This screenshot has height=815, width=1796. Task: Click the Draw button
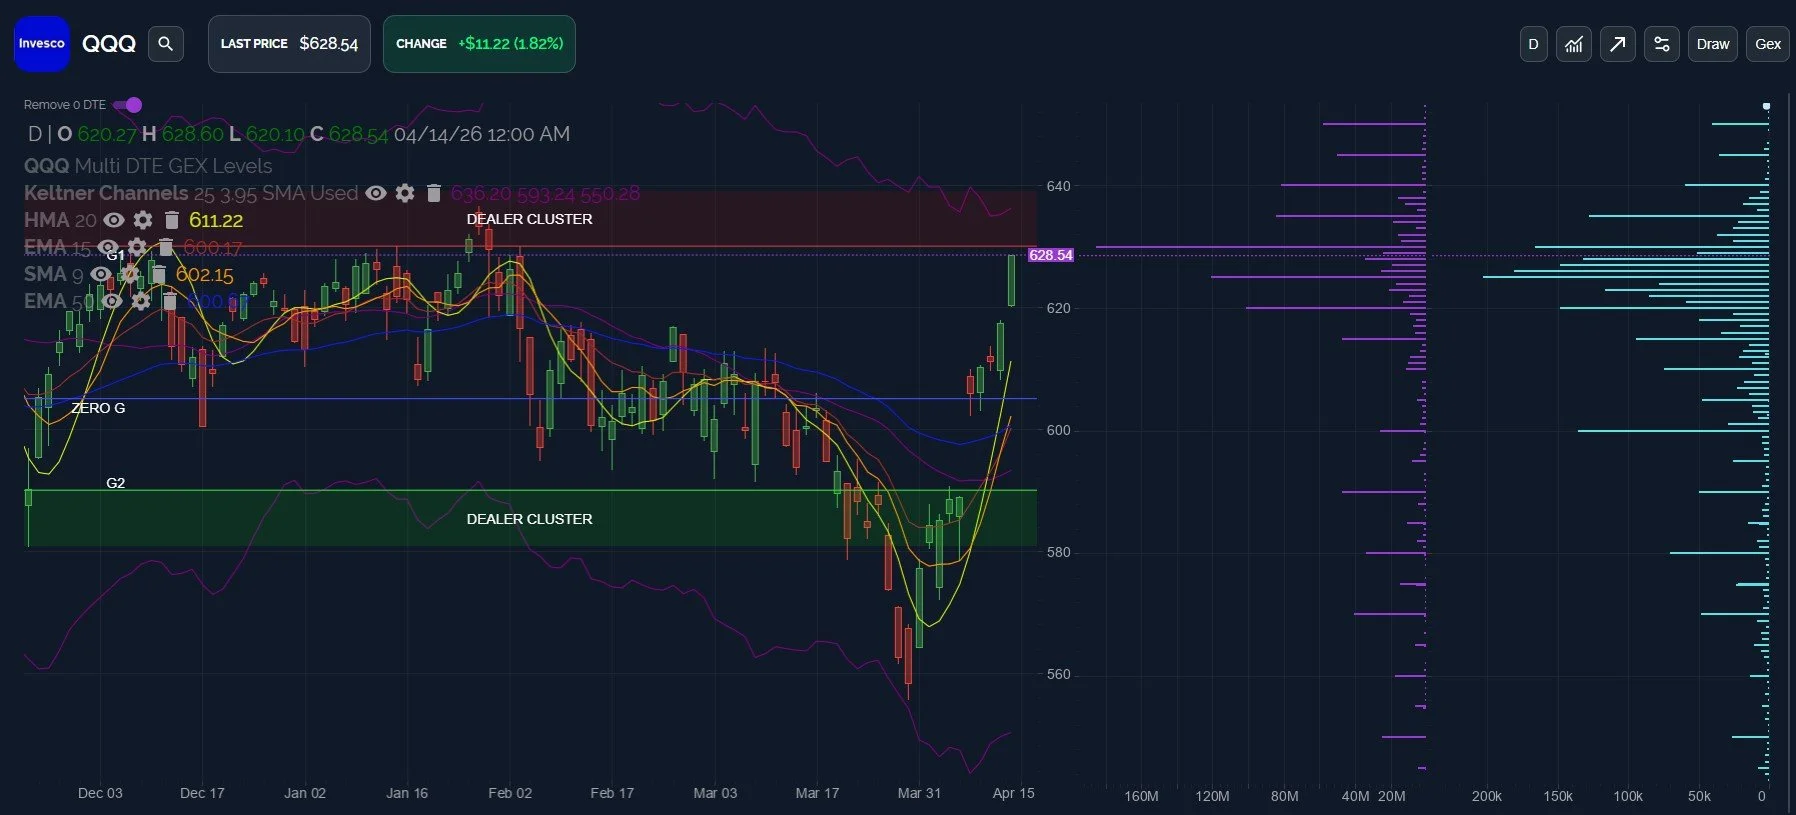coord(1713,44)
